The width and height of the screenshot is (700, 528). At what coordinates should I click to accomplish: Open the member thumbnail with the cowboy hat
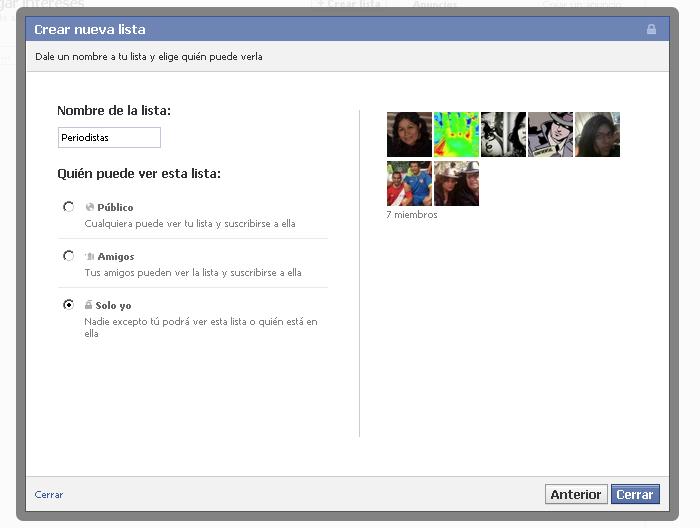click(x=456, y=183)
